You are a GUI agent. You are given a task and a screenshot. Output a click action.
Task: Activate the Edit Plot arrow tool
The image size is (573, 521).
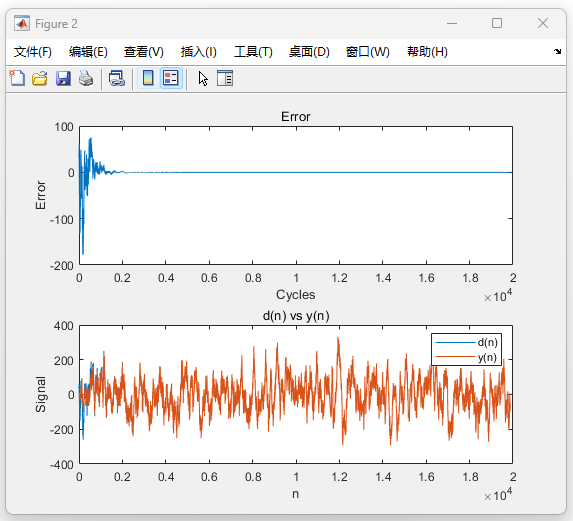click(203, 78)
